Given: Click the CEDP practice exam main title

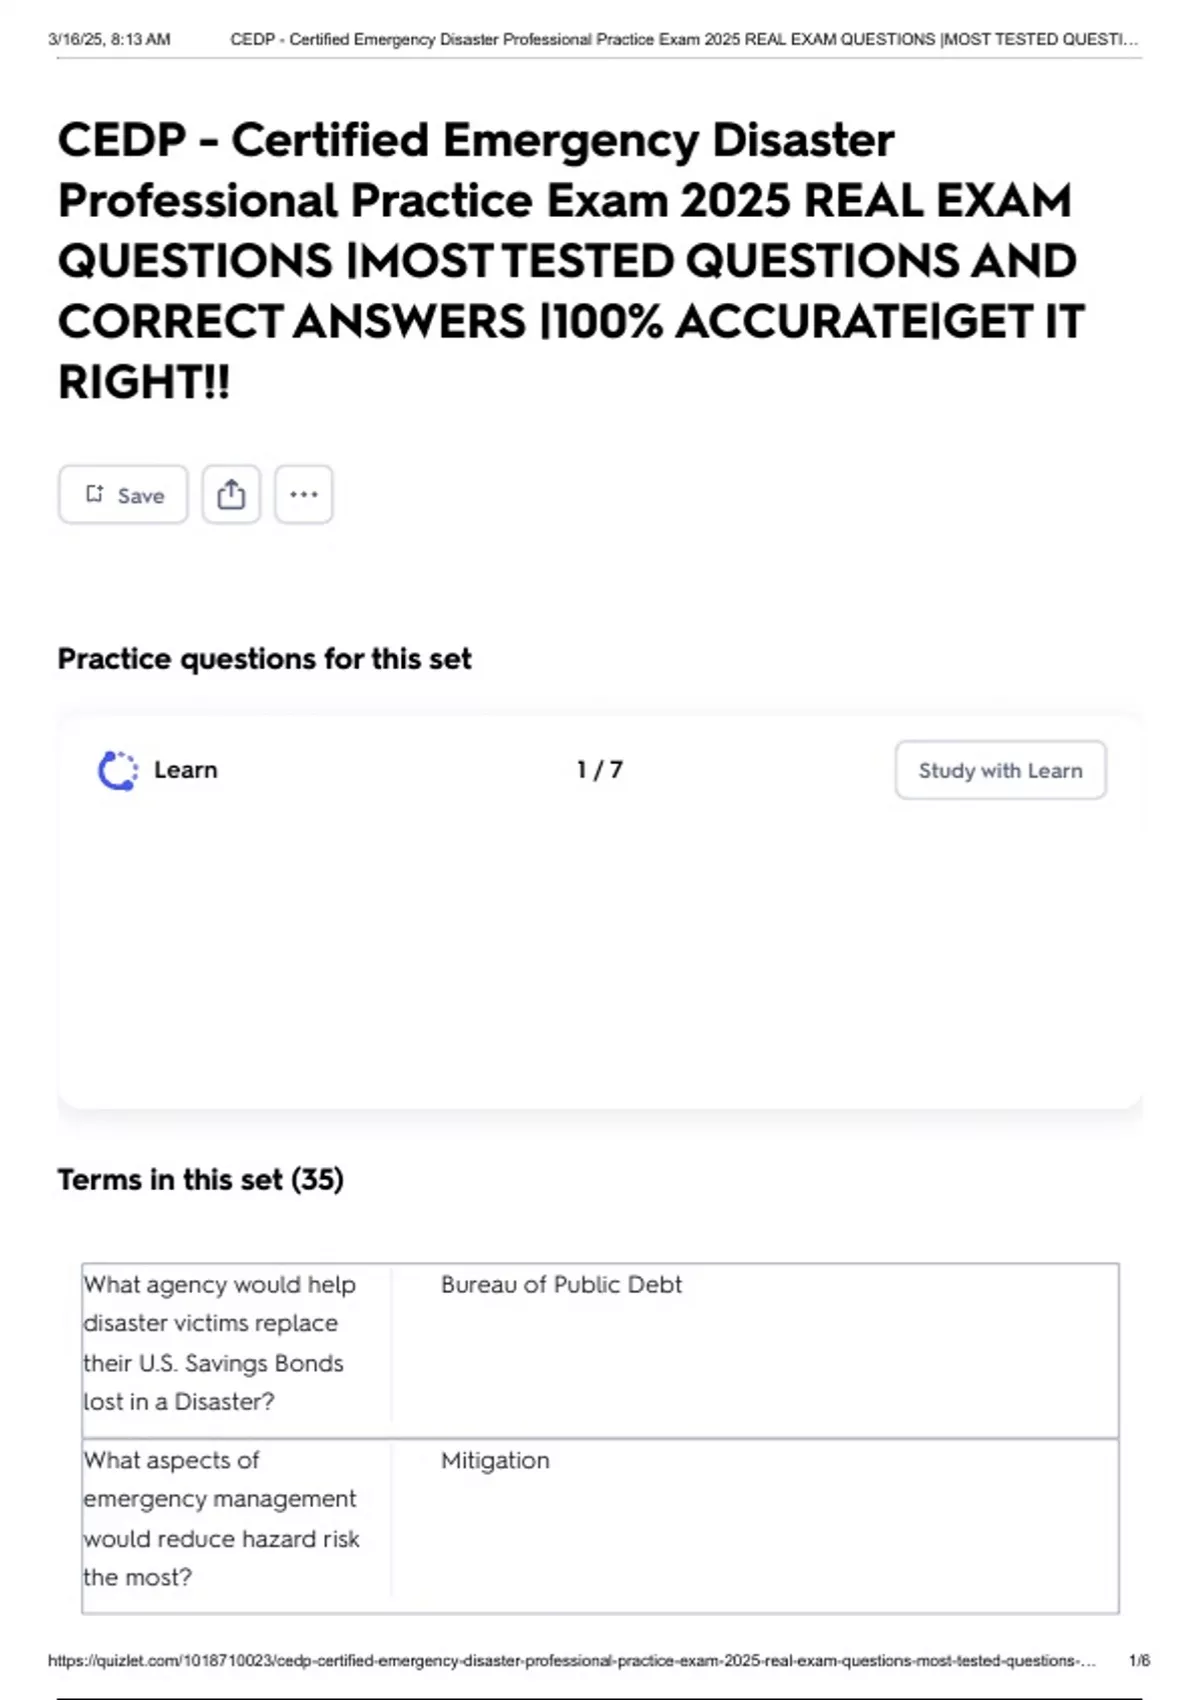Looking at the screenshot, I should tap(571, 260).
